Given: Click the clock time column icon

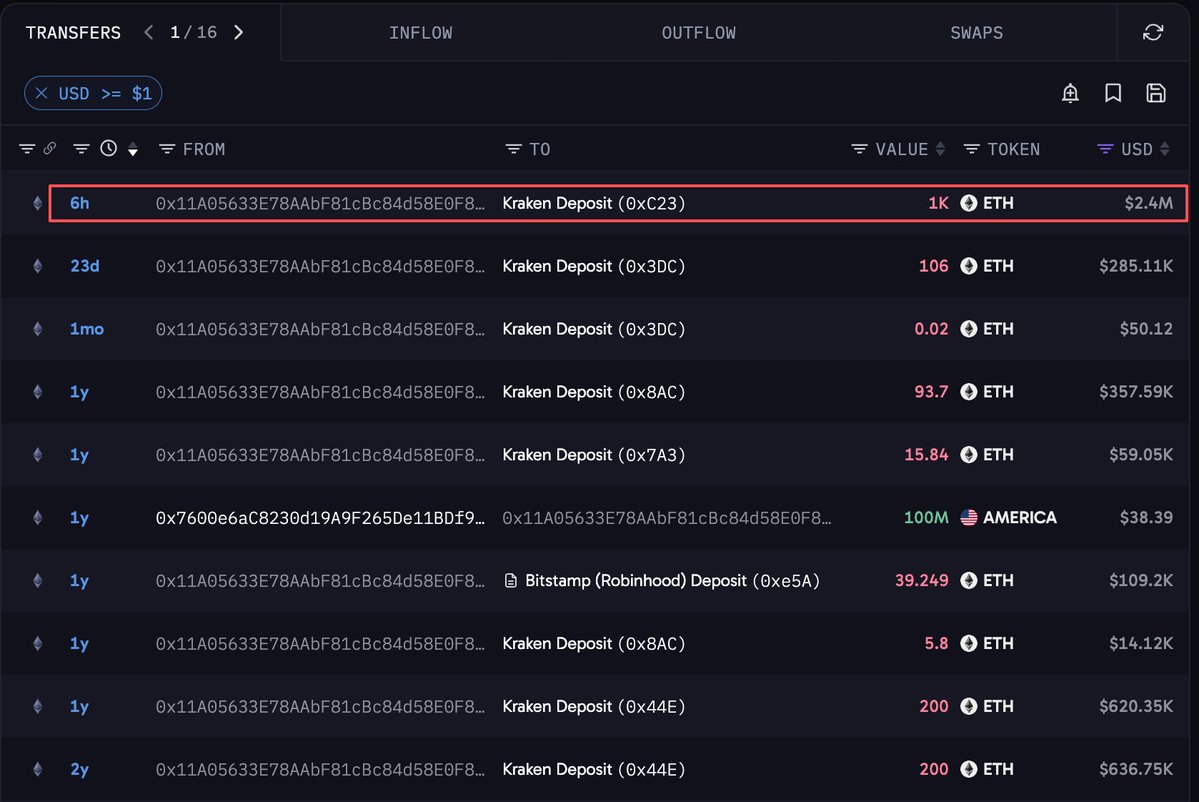Looking at the screenshot, I should click(109, 148).
